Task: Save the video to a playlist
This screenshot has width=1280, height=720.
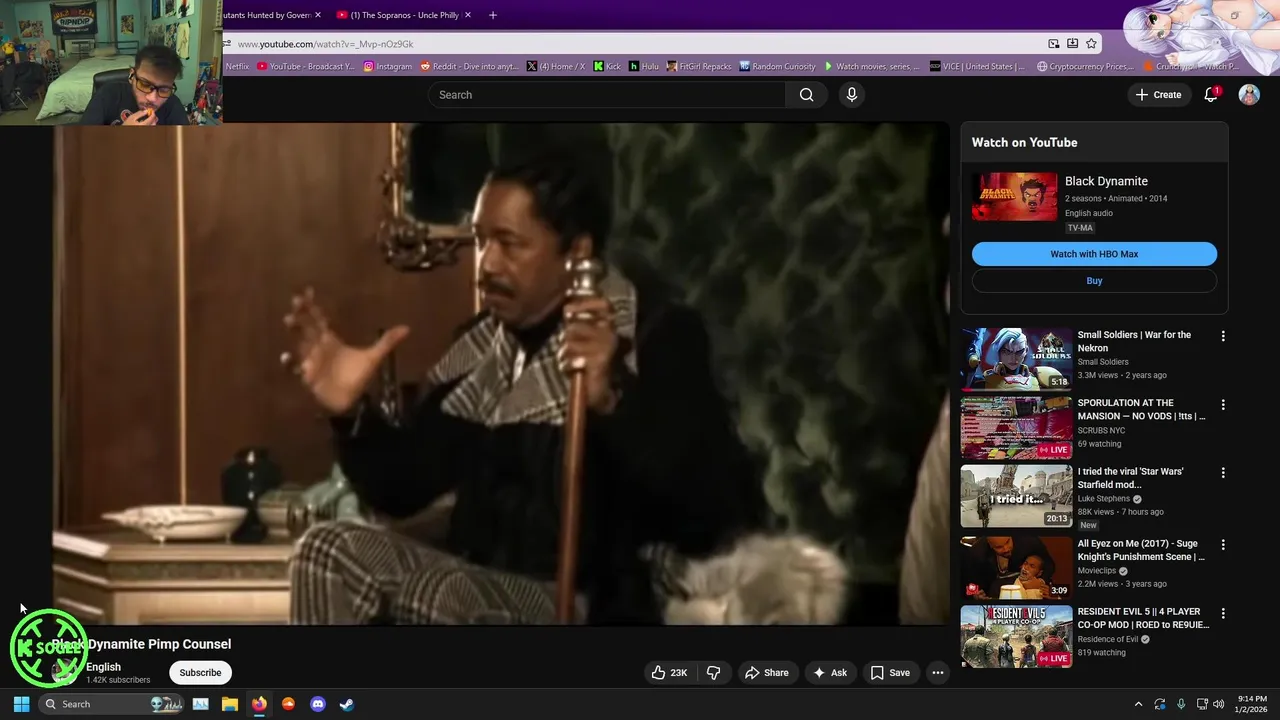Action: coord(890,673)
